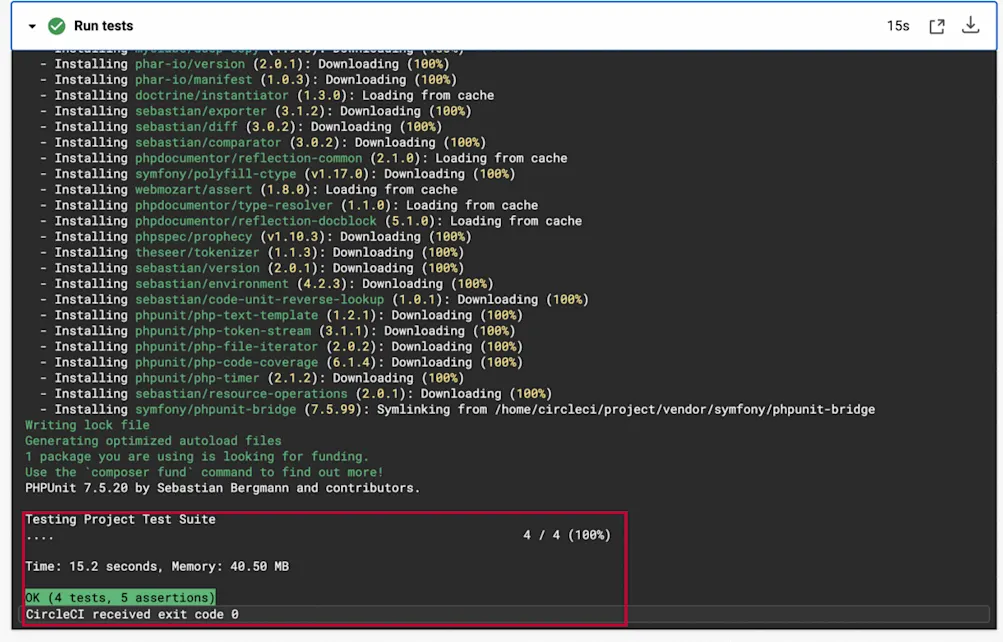Screen dimensions: 1003x642
Task: Click the Writing lock file line
Action: tap(87, 425)
